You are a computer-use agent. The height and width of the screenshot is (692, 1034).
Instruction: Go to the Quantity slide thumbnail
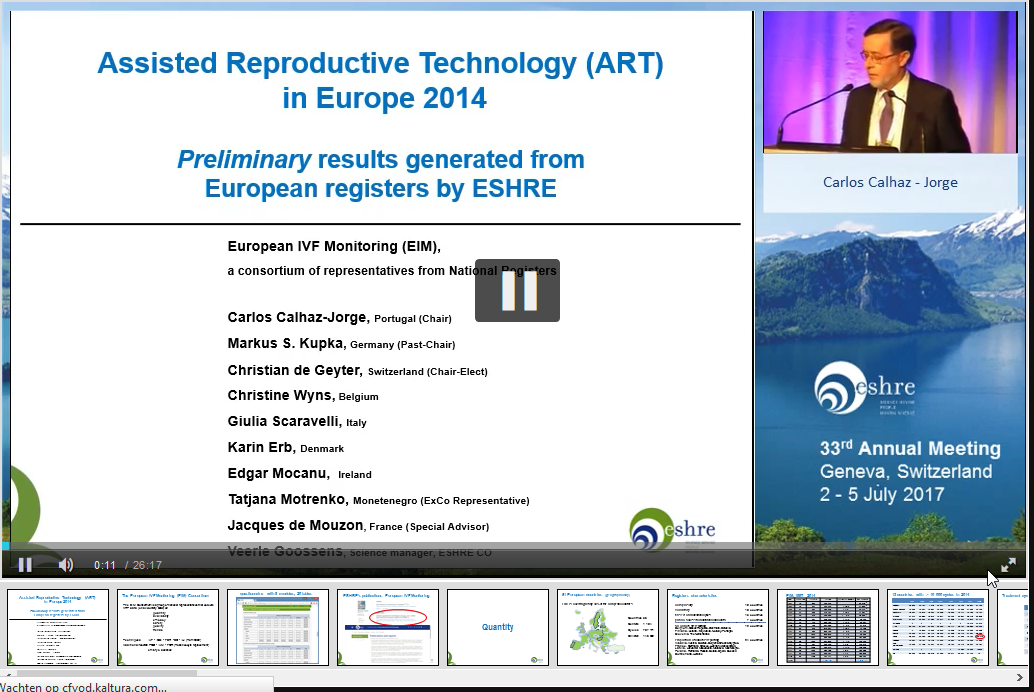(x=498, y=627)
